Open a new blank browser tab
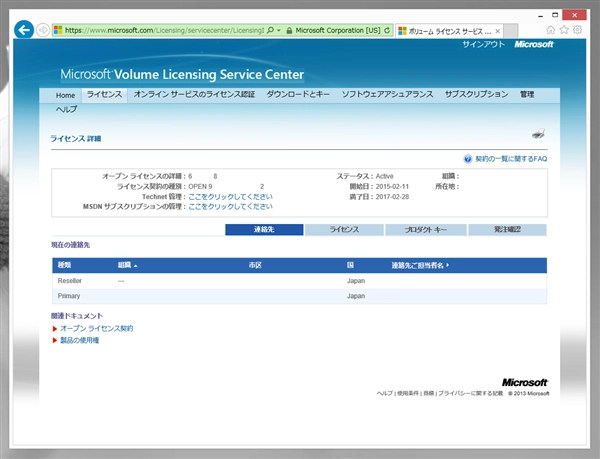Viewport: 600px width, 459px height. click(510, 31)
